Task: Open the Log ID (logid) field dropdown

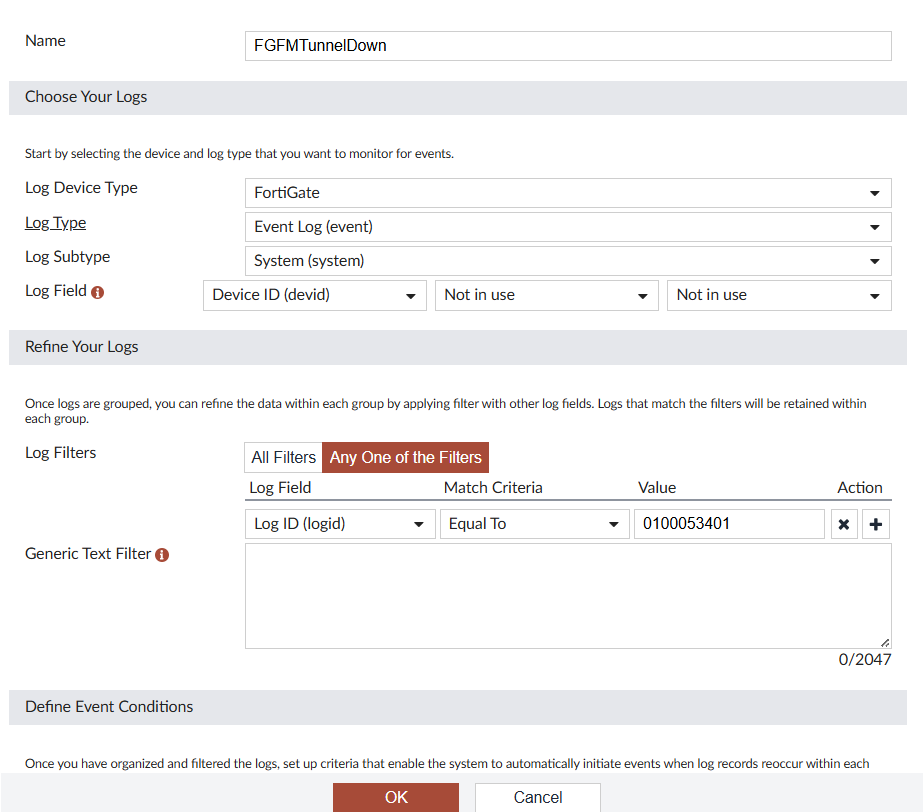Action: pos(340,524)
